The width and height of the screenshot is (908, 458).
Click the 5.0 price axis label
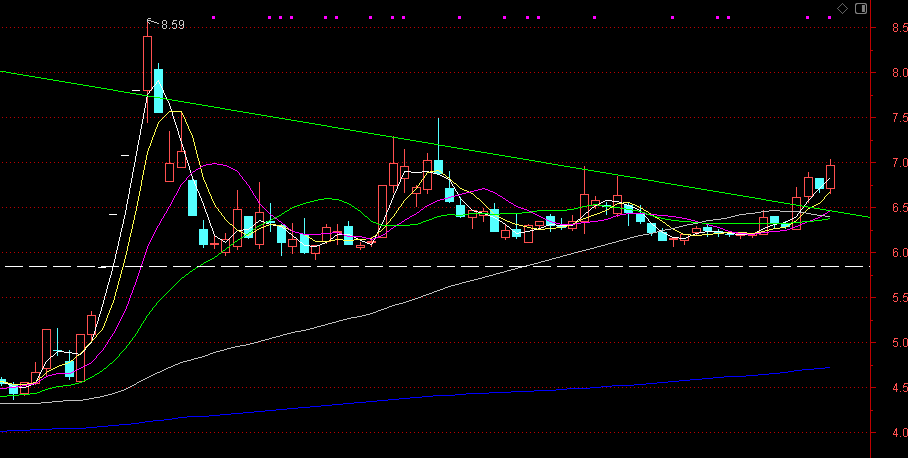pos(899,343)
